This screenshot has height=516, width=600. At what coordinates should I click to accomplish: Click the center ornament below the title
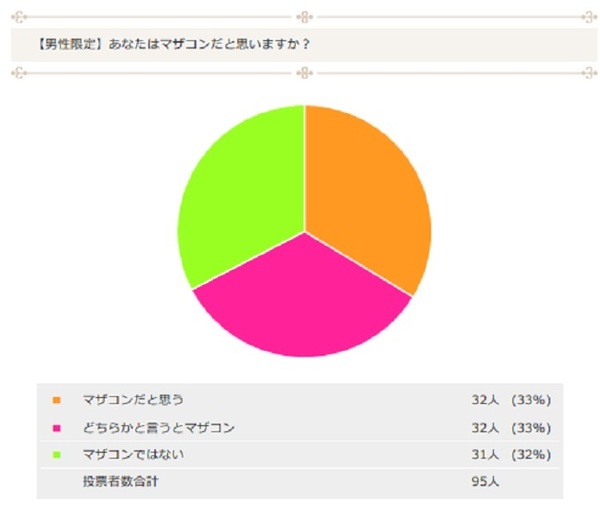(x=302, y=72)
